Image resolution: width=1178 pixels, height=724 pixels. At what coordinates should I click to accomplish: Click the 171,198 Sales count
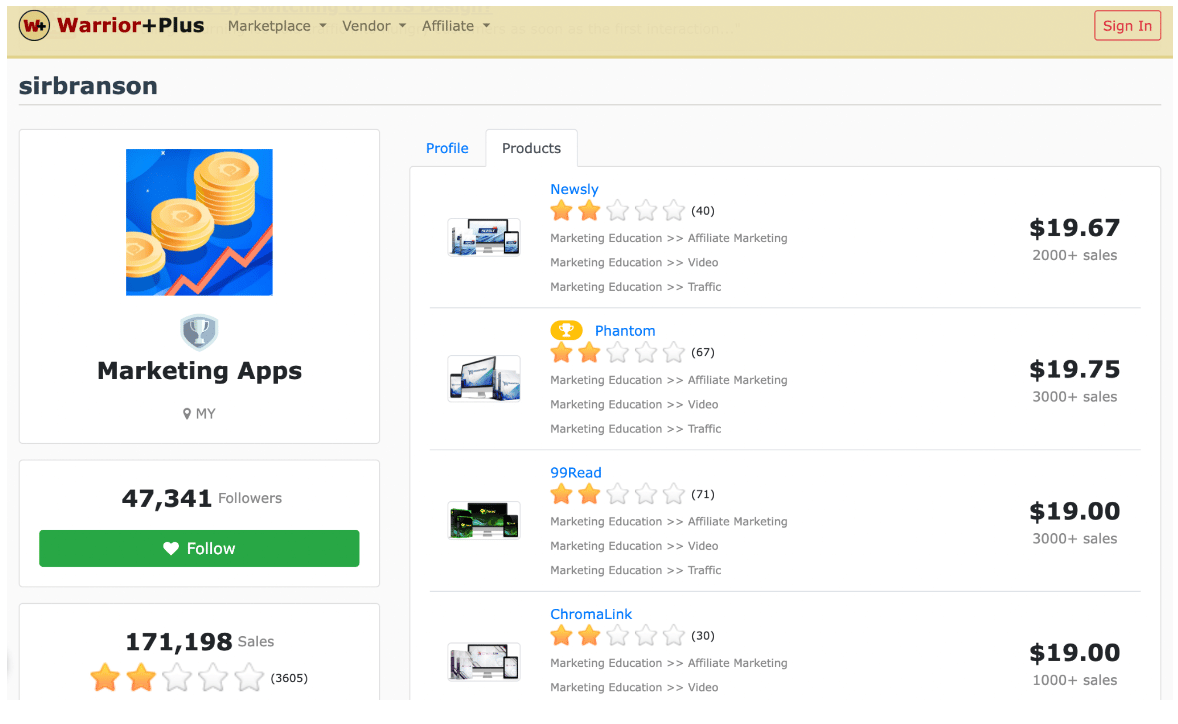(199, 642)
